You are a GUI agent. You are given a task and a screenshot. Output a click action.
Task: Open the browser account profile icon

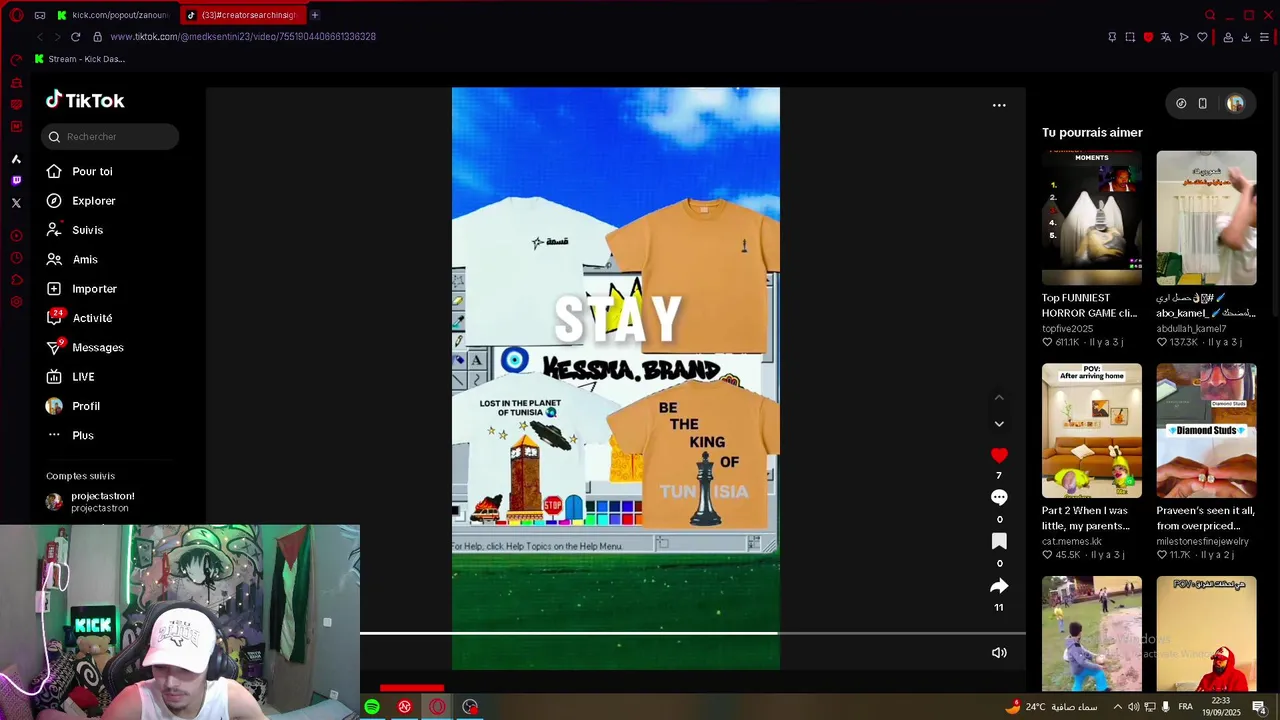point(1228,37)
